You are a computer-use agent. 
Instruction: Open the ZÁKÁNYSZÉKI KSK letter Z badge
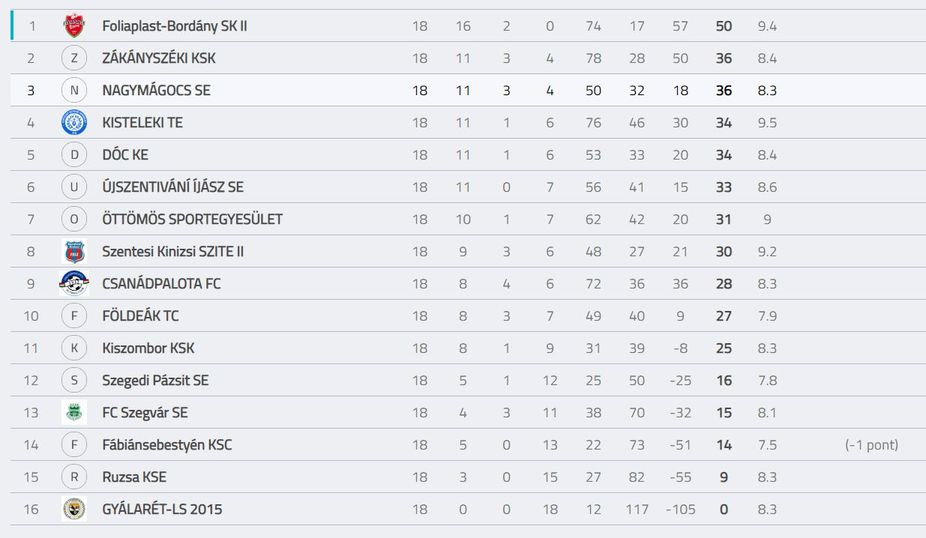click(x=74, y=58)
